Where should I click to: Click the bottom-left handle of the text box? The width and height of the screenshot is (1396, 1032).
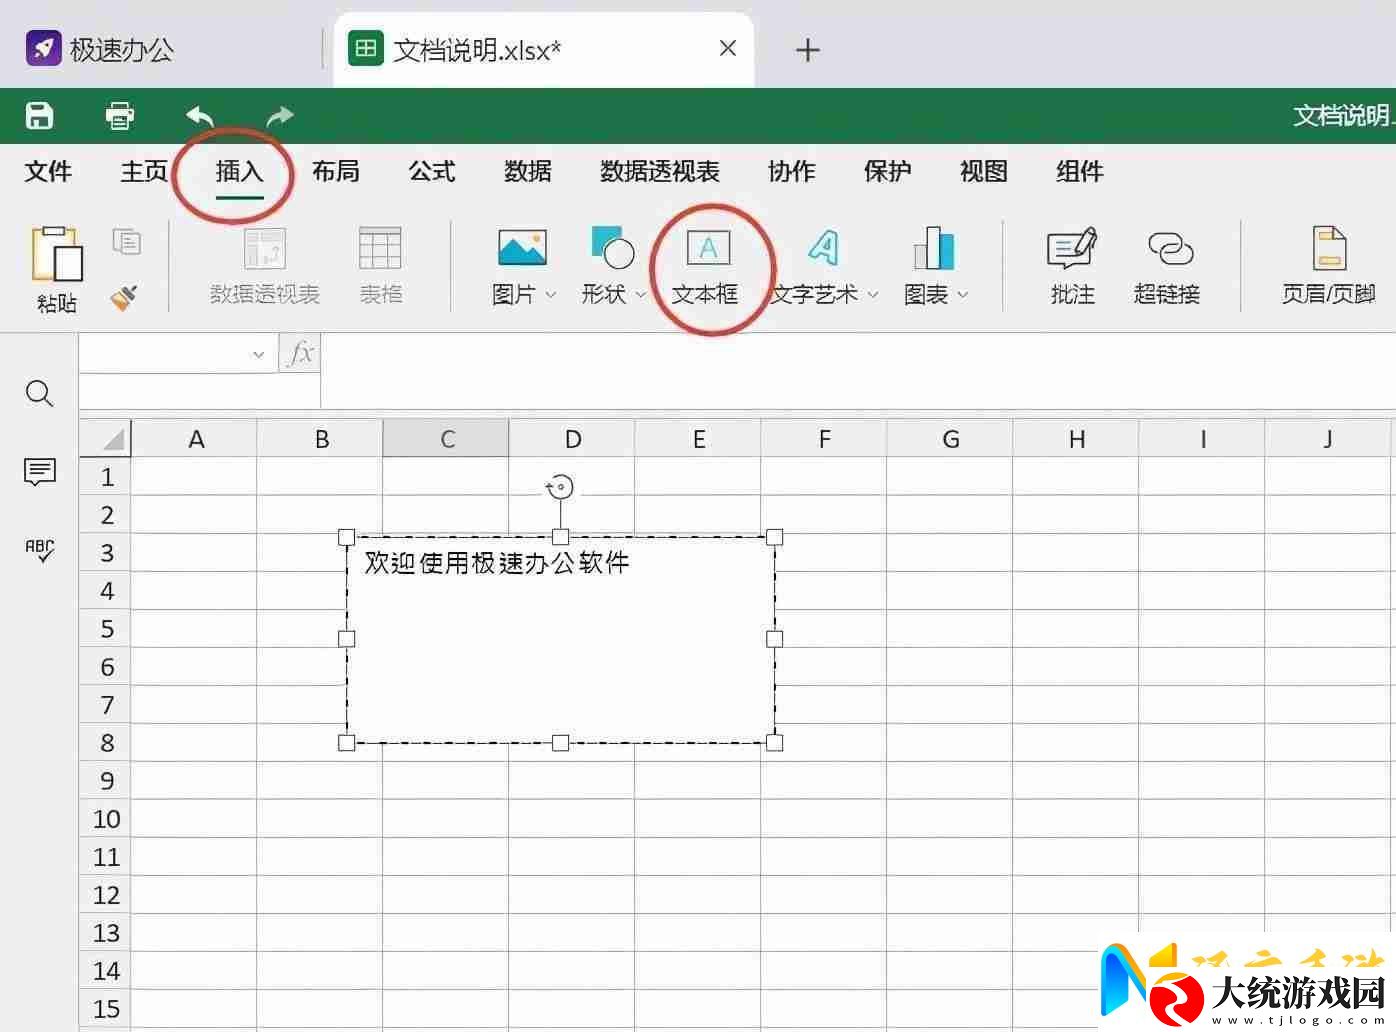[x=347, y=743]
